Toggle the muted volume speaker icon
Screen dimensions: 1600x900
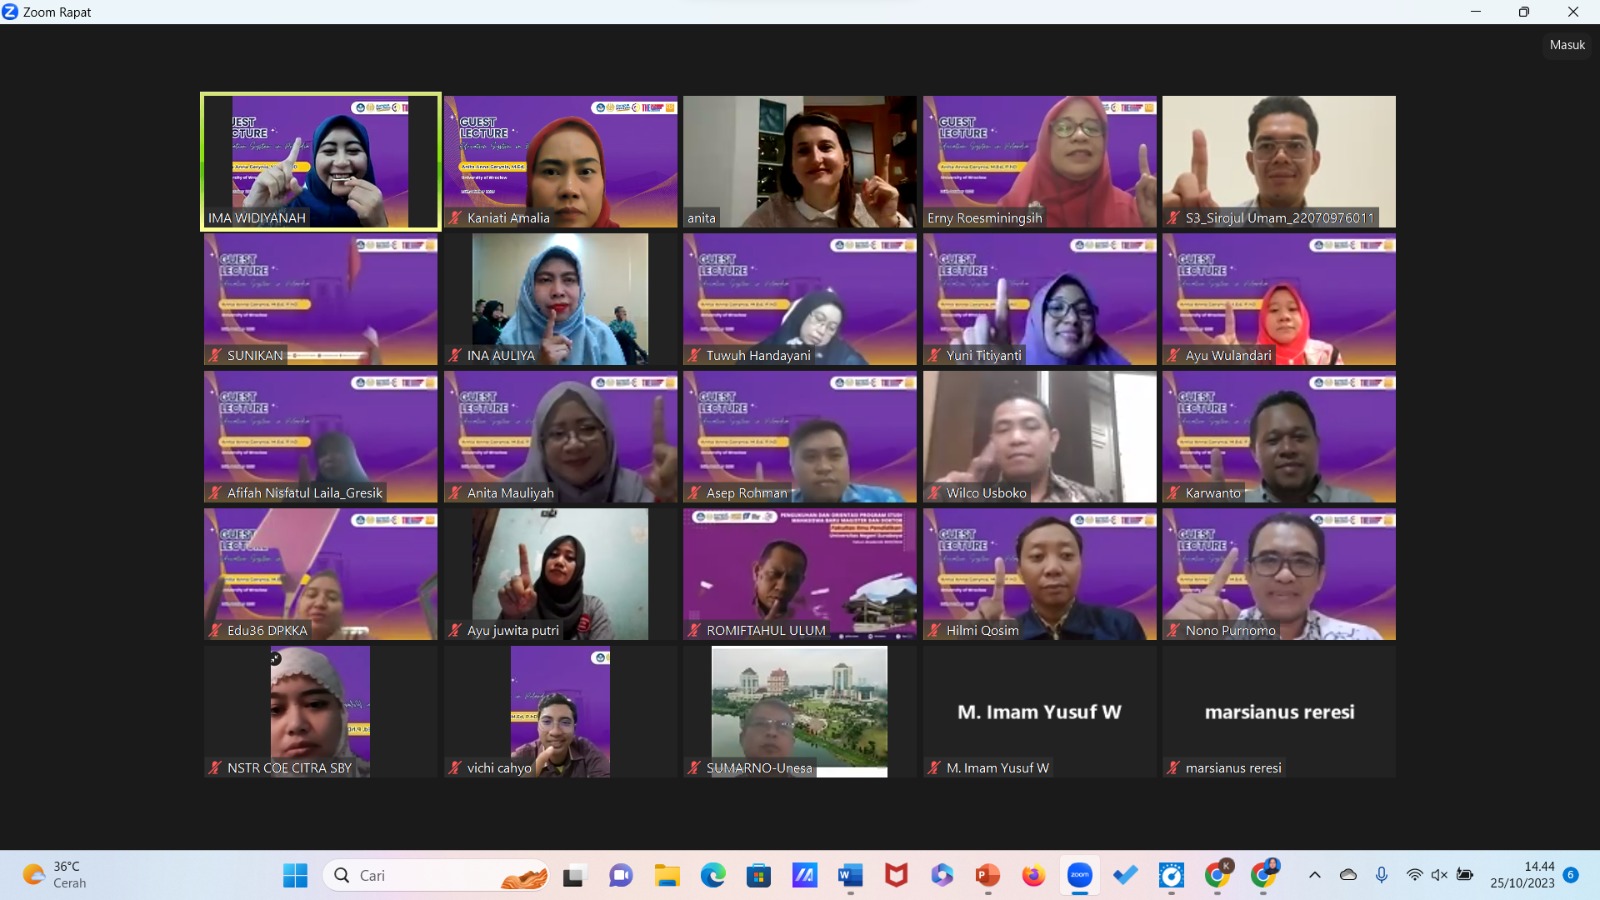1439,875
